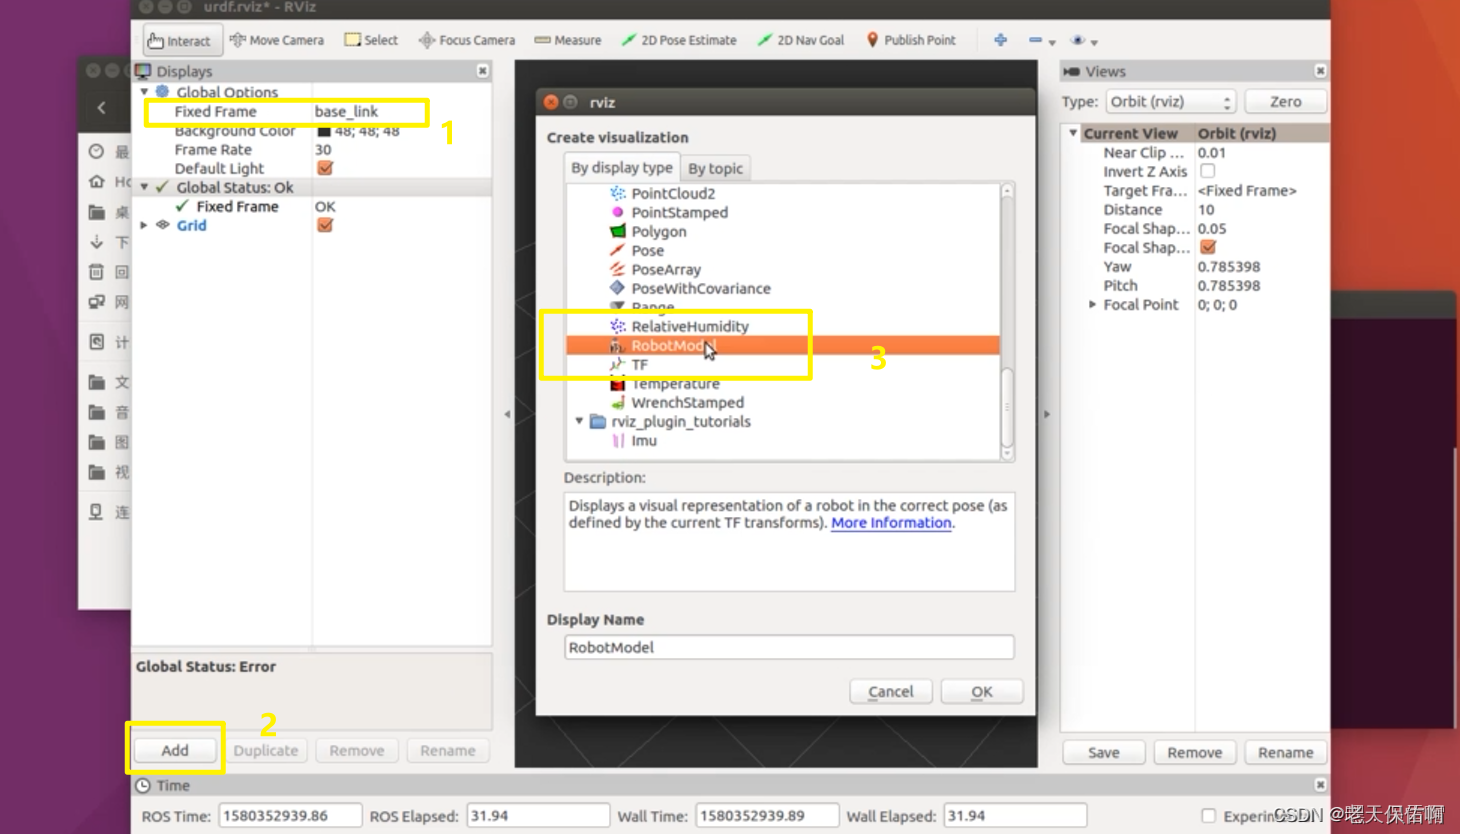Open the More Information link
This screenshot has width=1460, height=834.
(891, 523)
